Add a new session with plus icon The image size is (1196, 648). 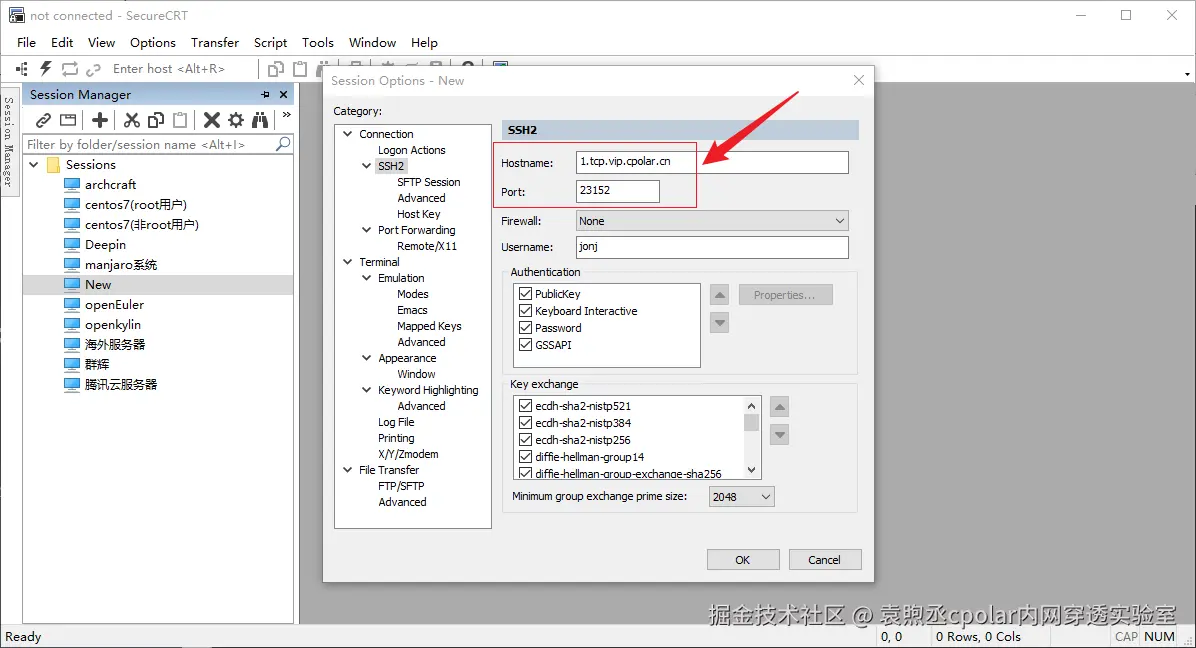coord(99,120)
